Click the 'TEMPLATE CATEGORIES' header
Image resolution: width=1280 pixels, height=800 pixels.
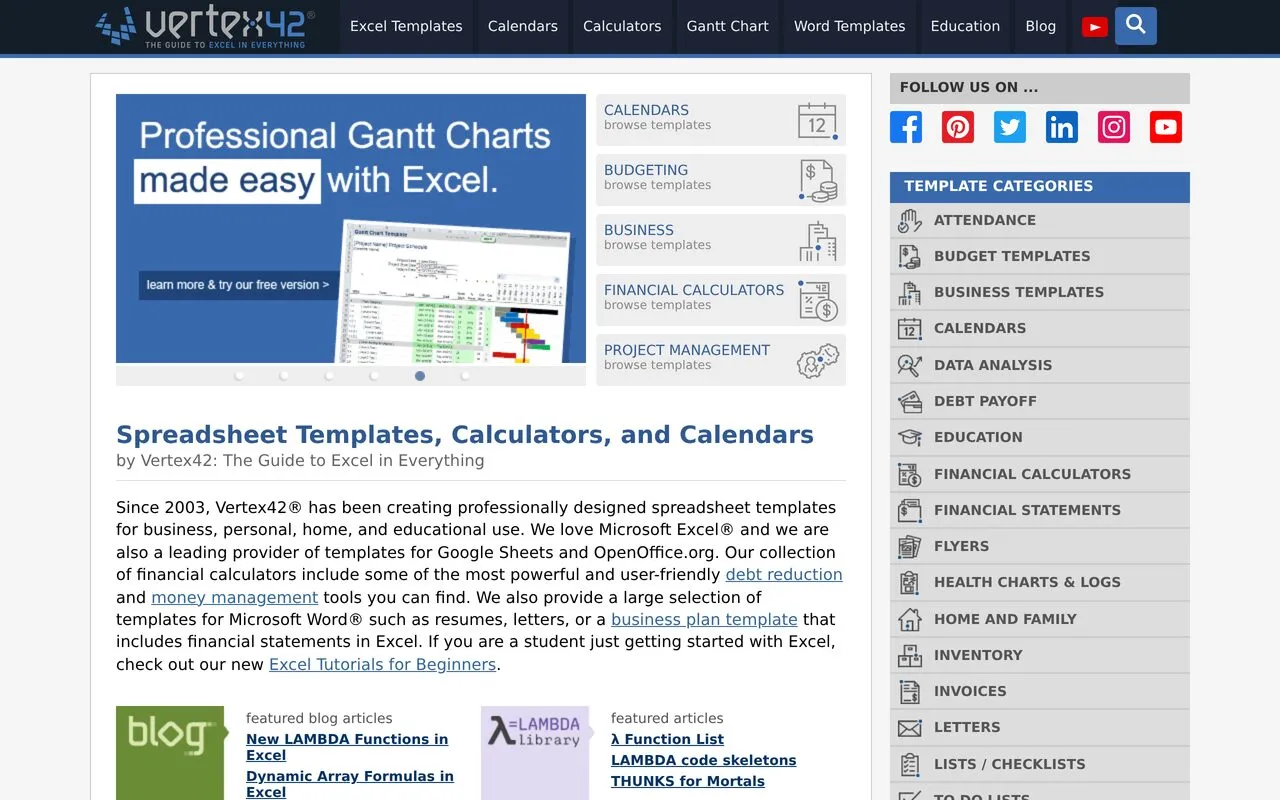pyautogui.click(x=1040, y=187)
